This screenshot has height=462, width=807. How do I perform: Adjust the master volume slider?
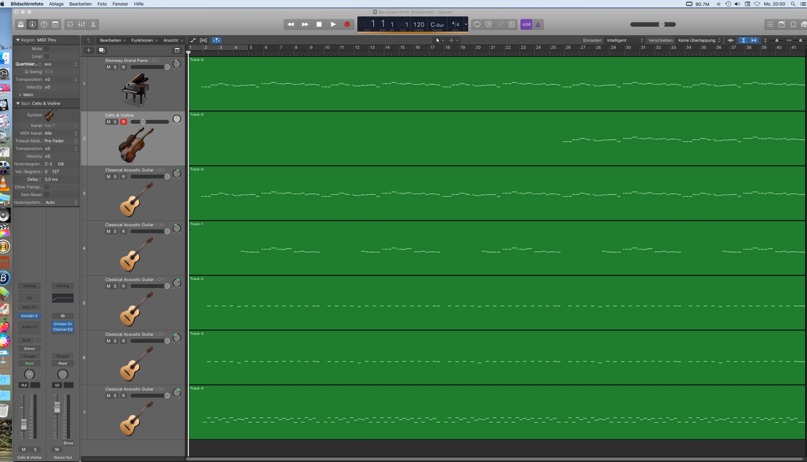coord(653,24)
